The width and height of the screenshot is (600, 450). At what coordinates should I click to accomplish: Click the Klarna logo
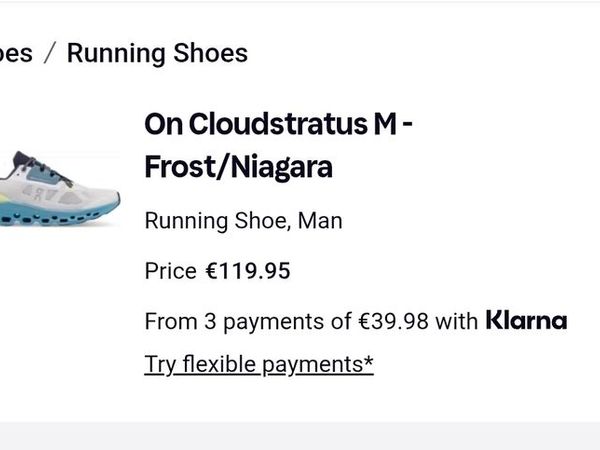point(526,321)
